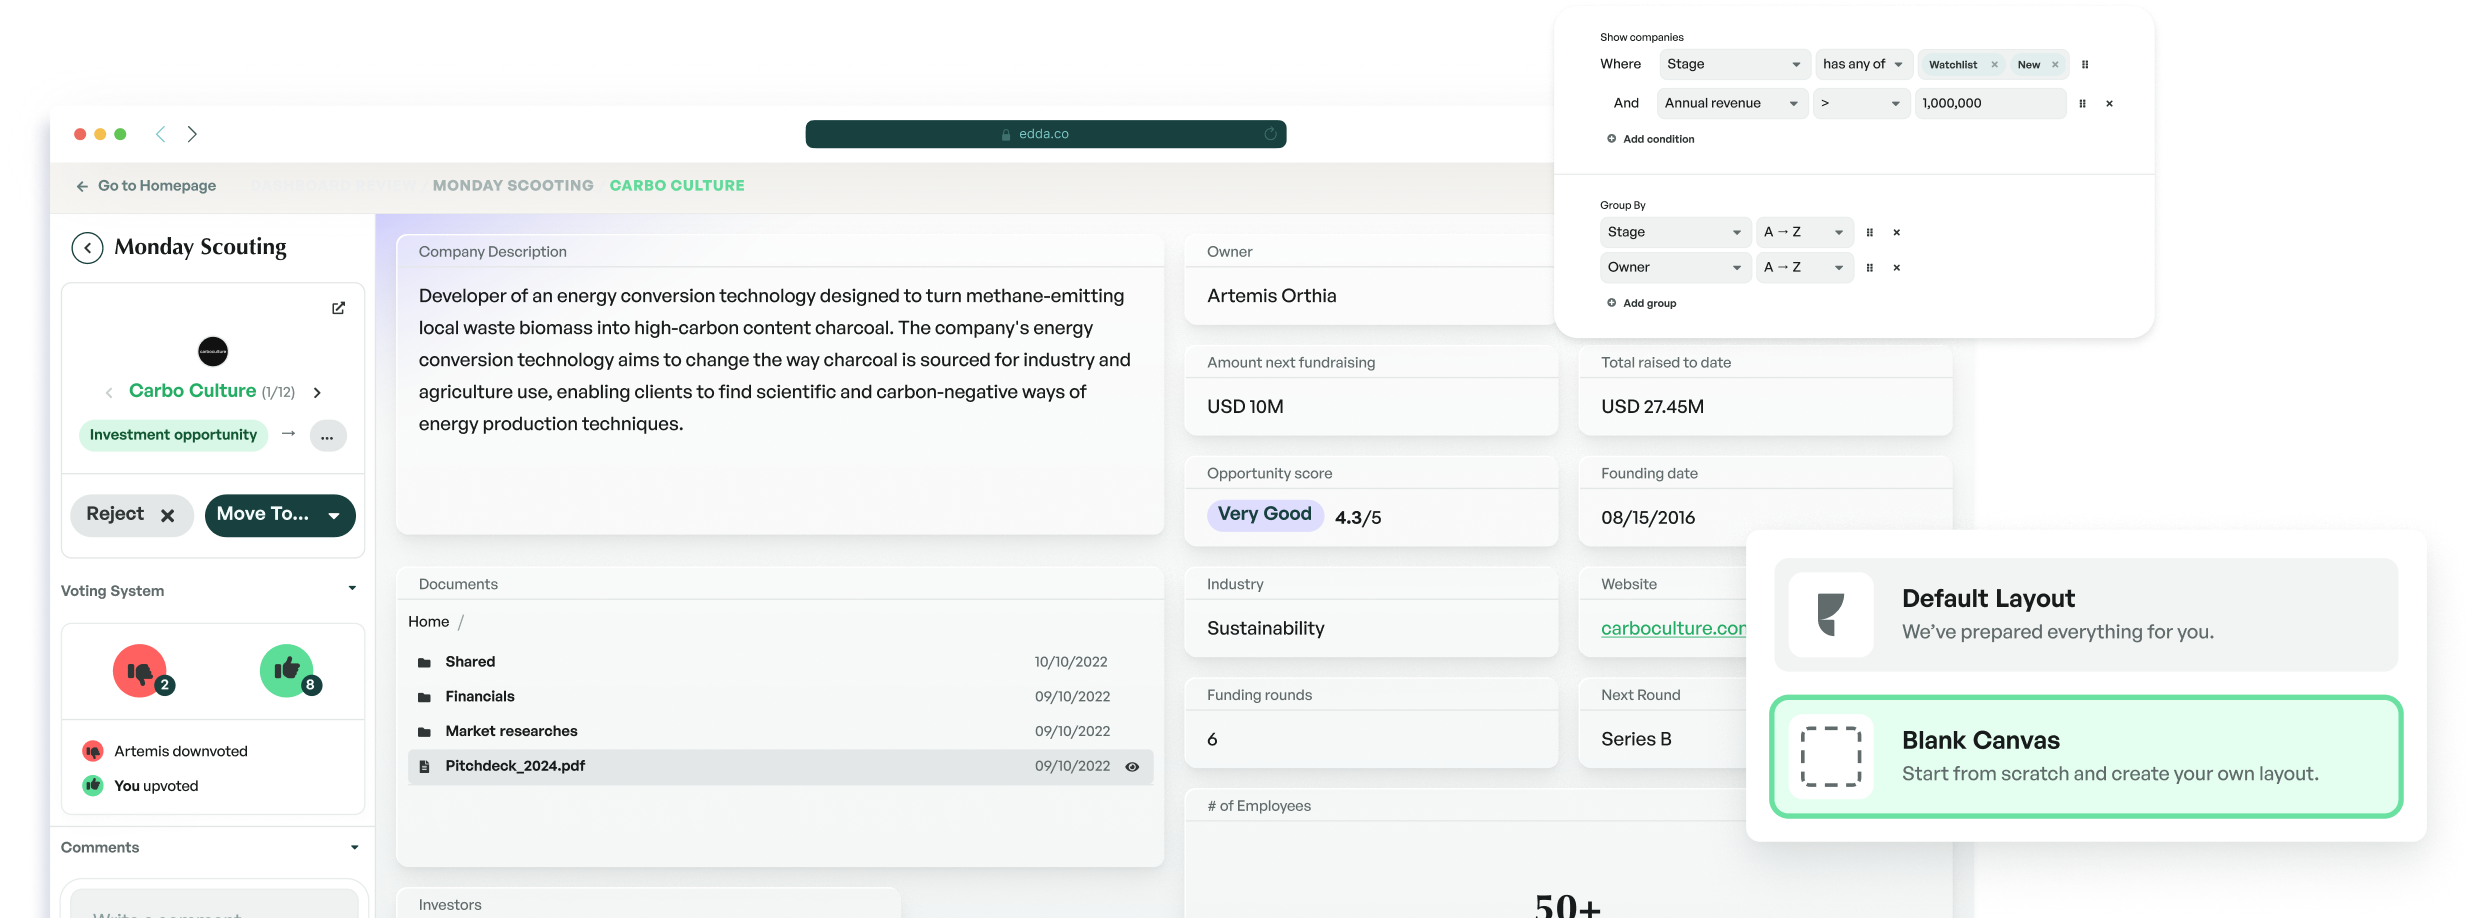2486x918 pixels.
Task: Open the Market researches folder
Action: [x=511, y=732]
